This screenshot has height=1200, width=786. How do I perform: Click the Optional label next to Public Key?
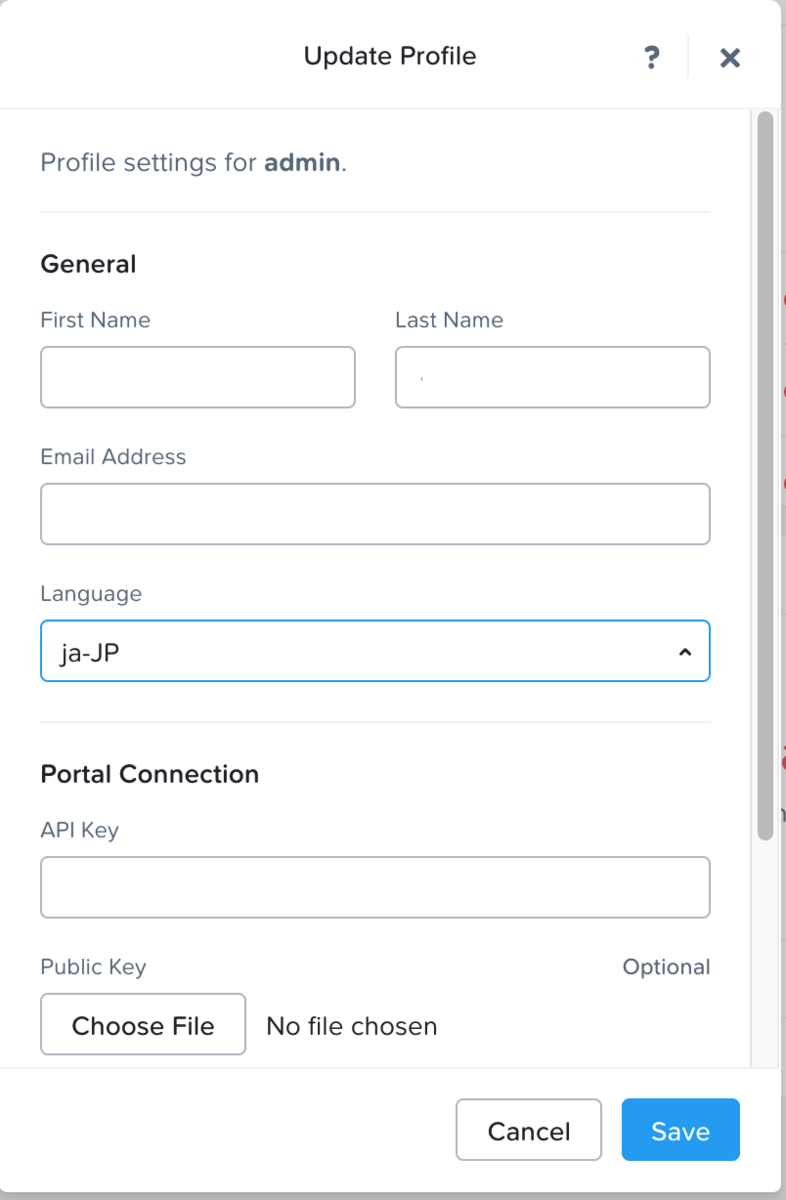pyautogui.click(x=666, y=966)
